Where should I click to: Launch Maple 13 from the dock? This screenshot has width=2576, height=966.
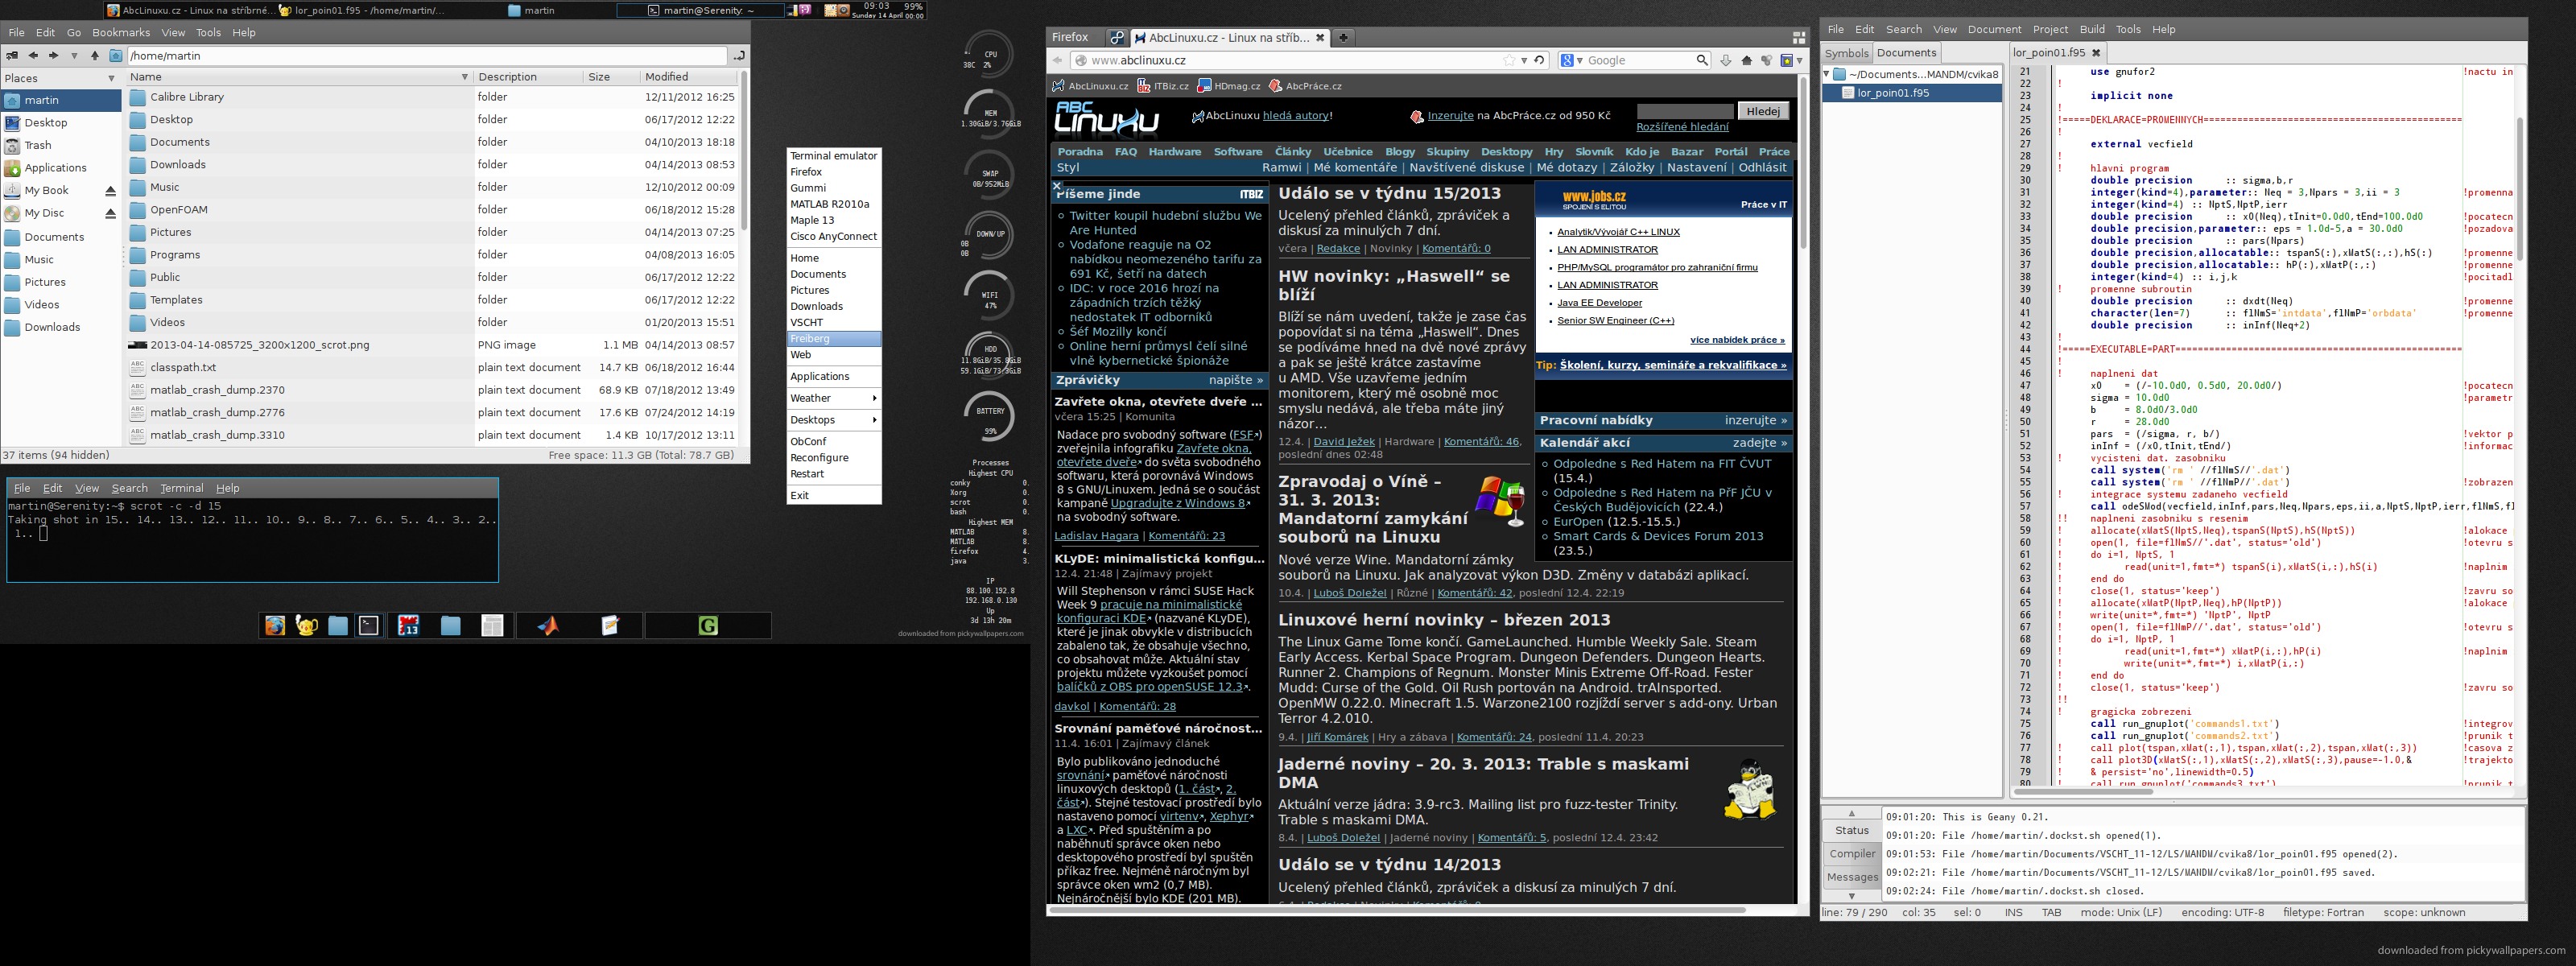(x=408, y=626)
